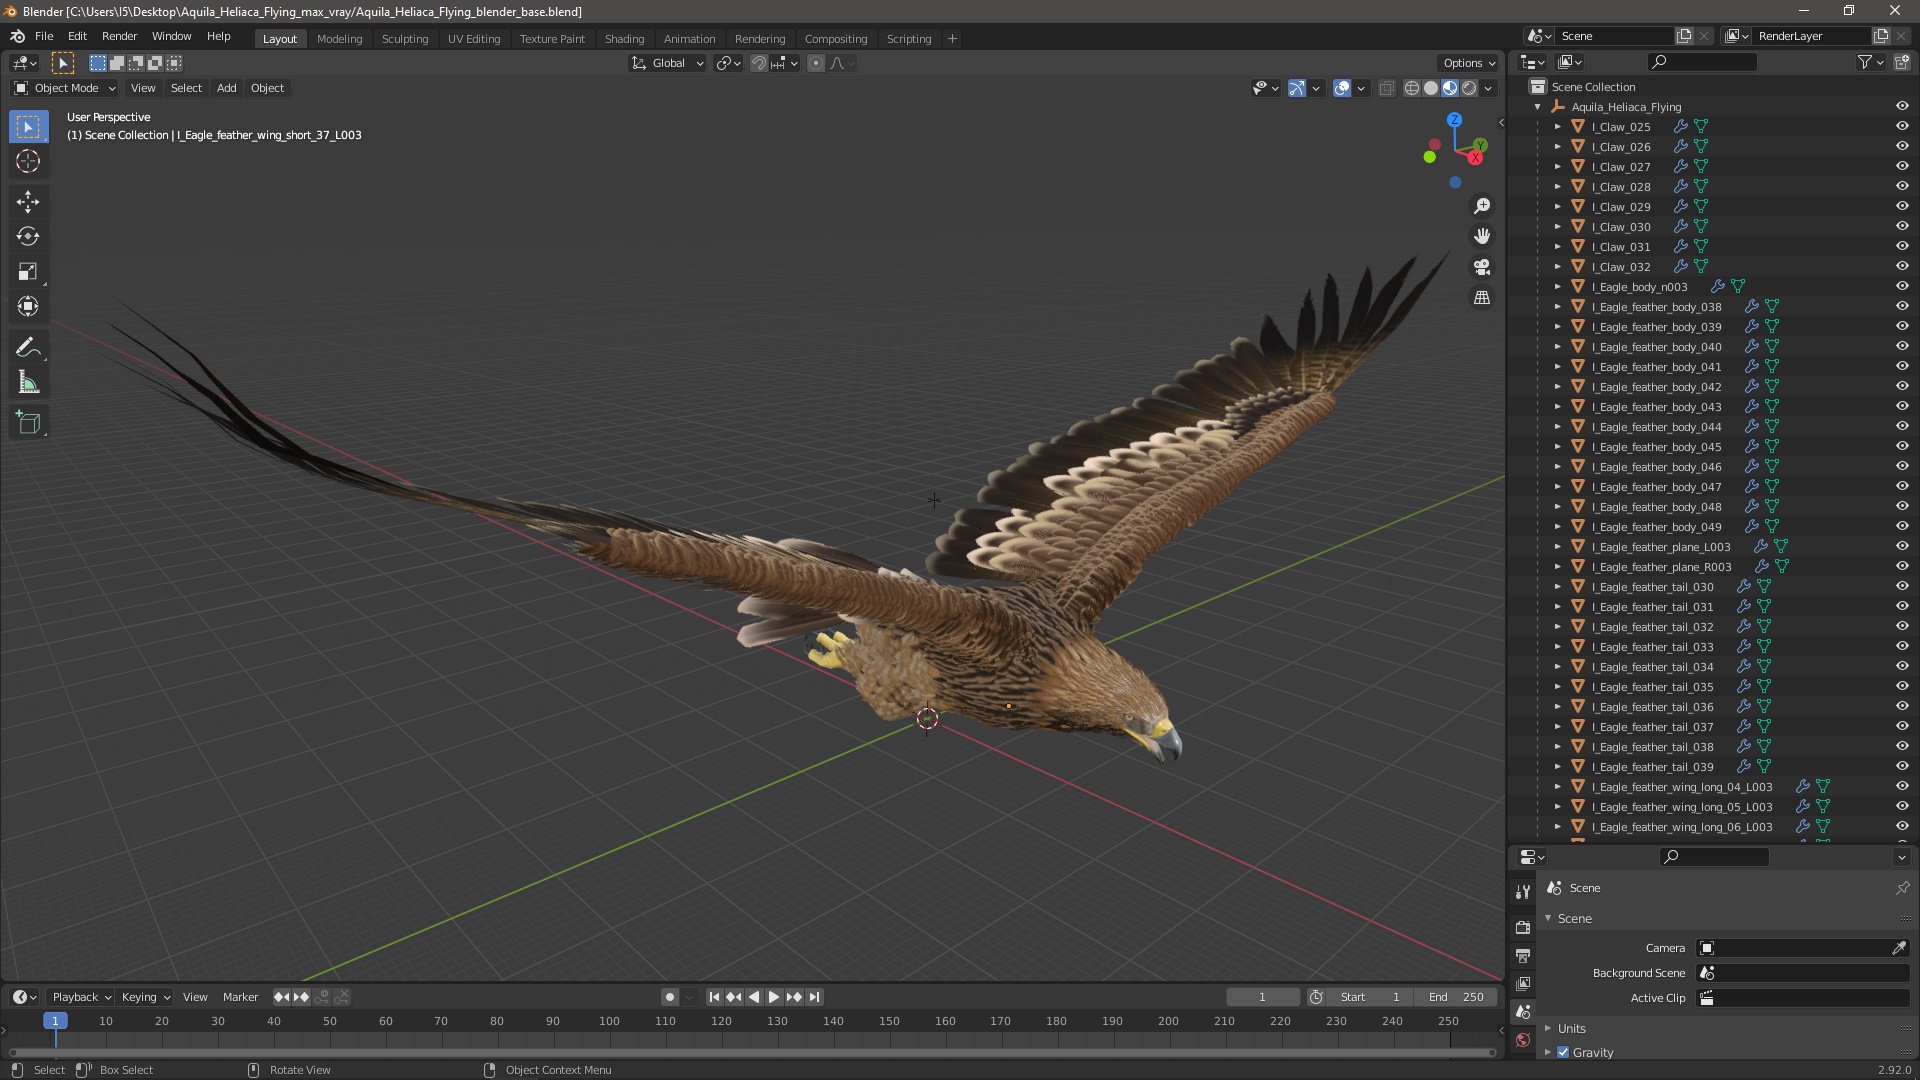
Task: Click the outliner search field
Action: point(1702,62)
